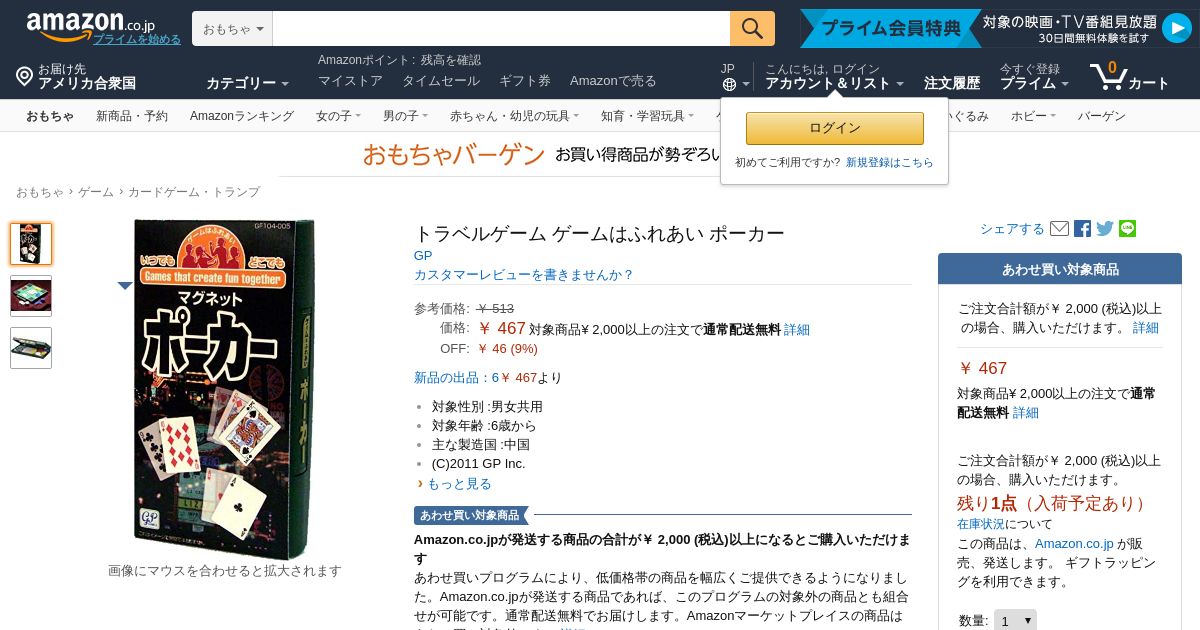Share this product via email envelope icon
The width and height of the screenshot is (1200, 630).
click(1059, 229)
